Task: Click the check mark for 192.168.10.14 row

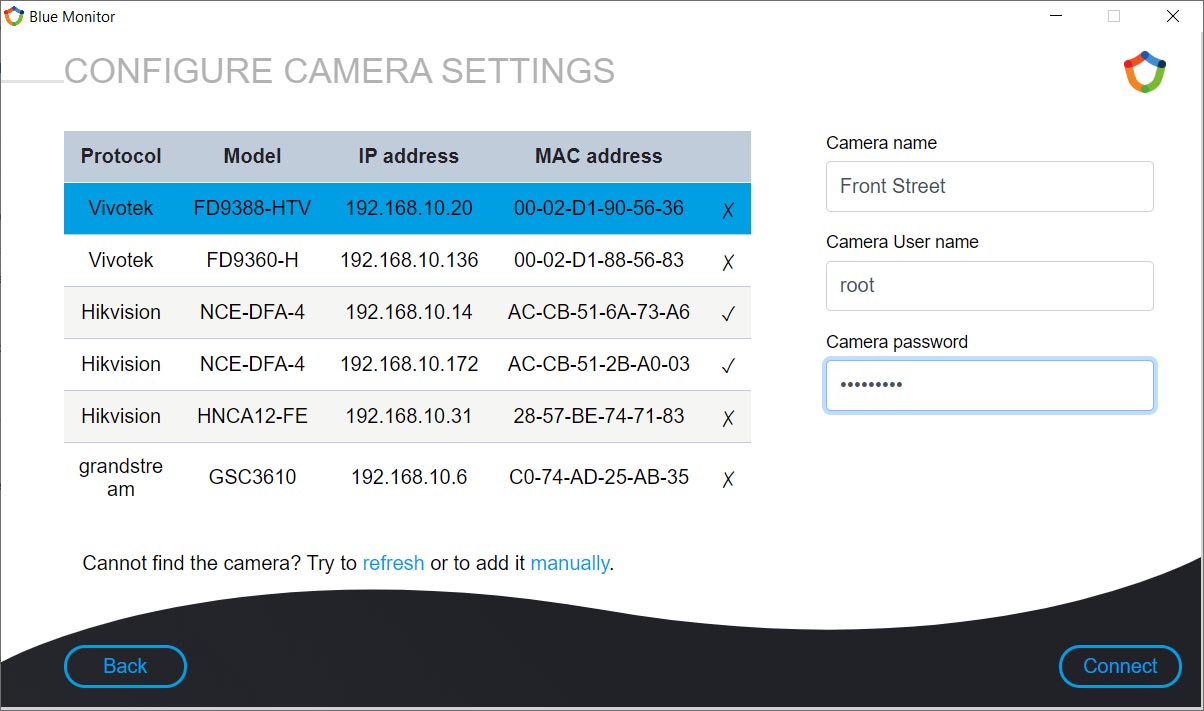Action: (x=728, y=313)
